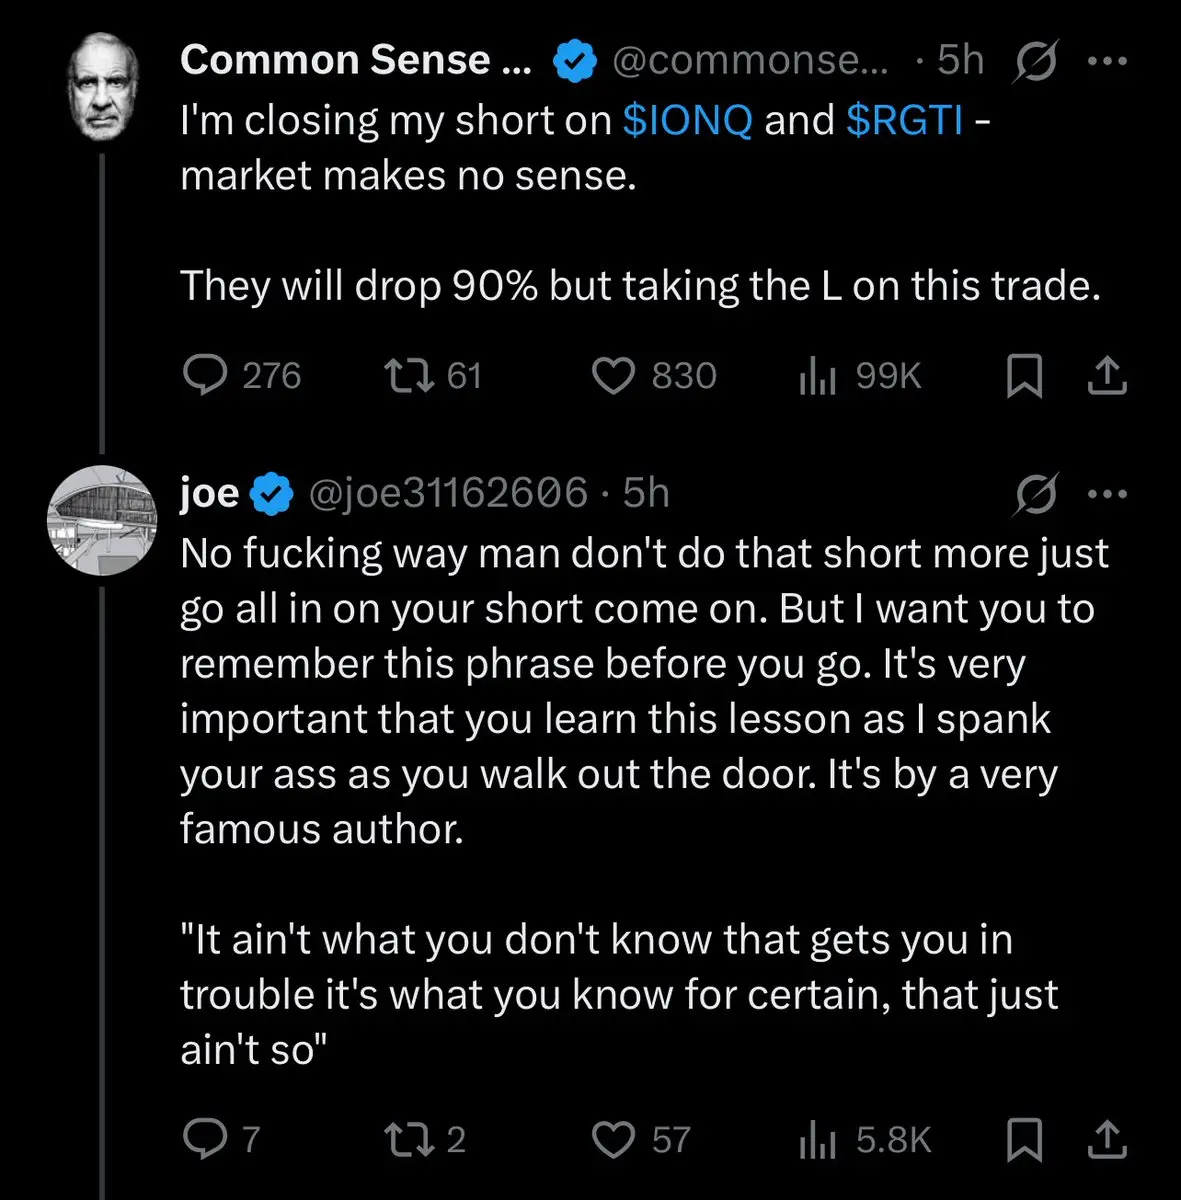Screen dimensions: 1181x1200
Task: Open the $RGTI cashtag link
Action: 904,121
